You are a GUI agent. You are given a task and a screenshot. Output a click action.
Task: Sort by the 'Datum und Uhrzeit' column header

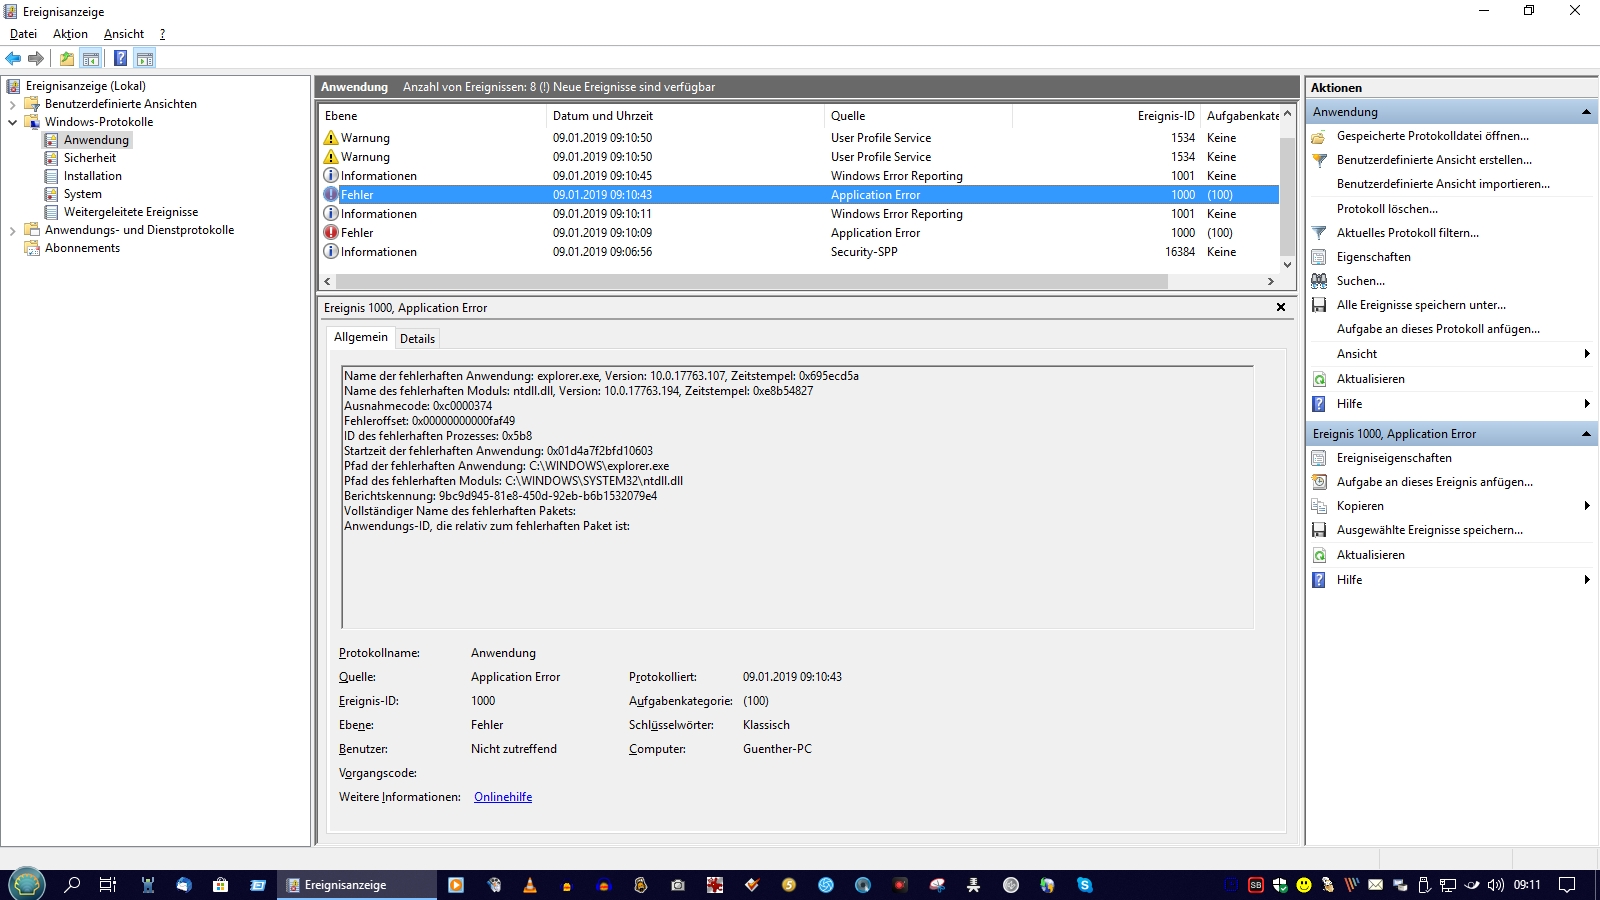(x=686, y=116)
